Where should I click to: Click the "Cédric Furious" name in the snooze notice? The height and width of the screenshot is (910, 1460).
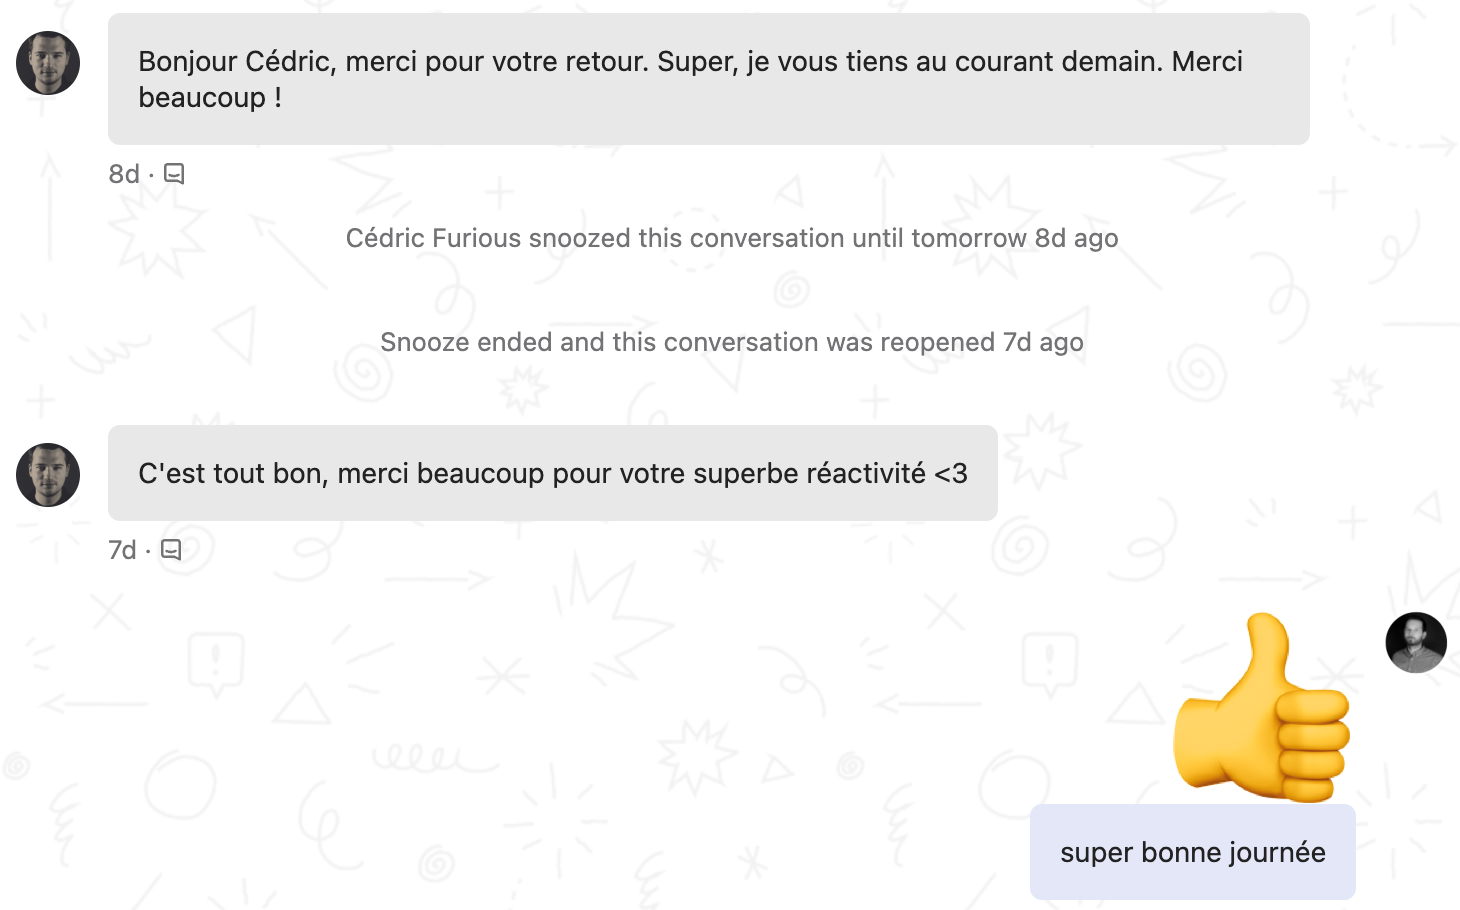[433, 238]
